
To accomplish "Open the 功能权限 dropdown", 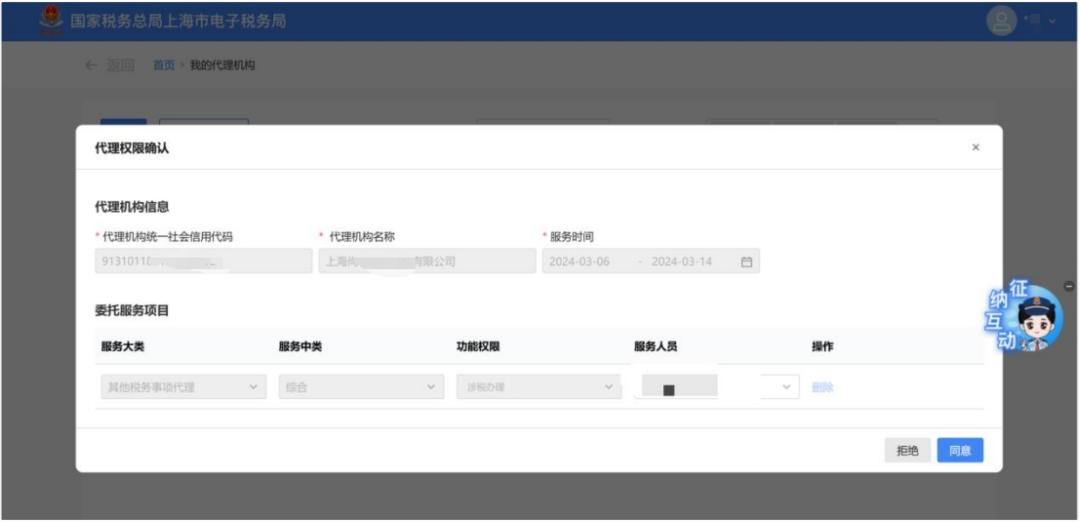I will click(539, 387).
